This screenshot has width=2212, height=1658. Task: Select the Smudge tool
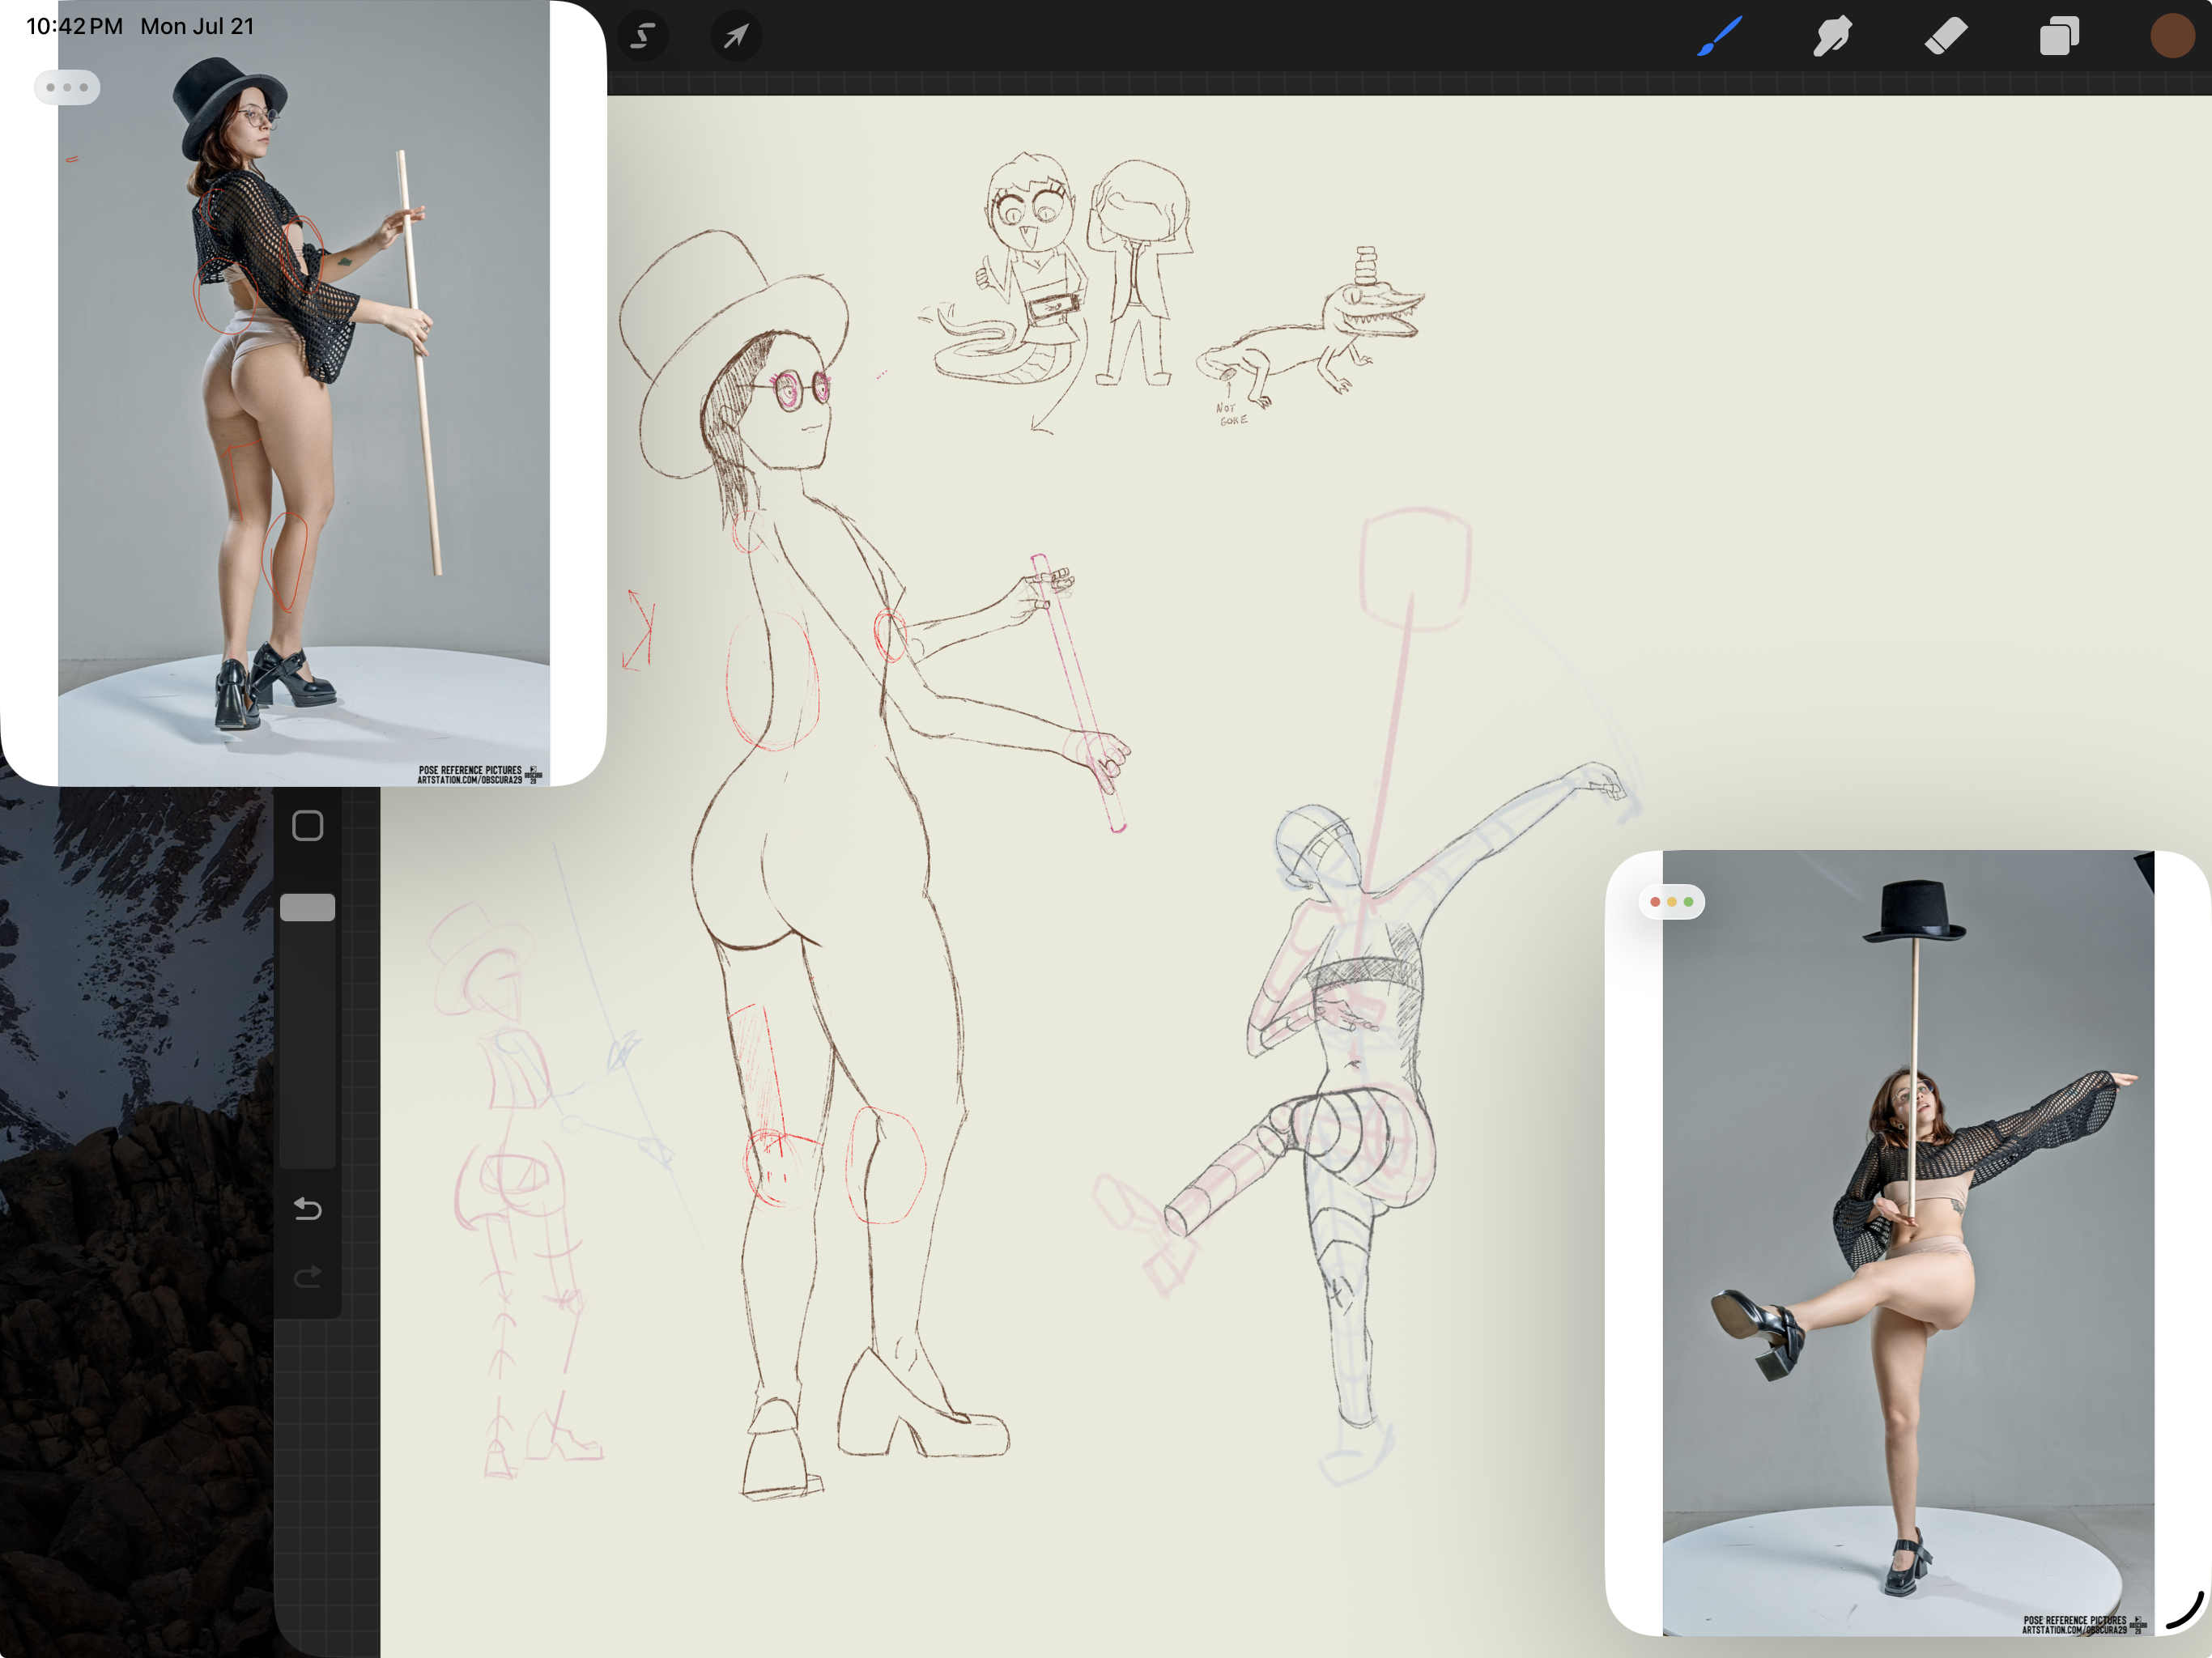coord(1832,37)
